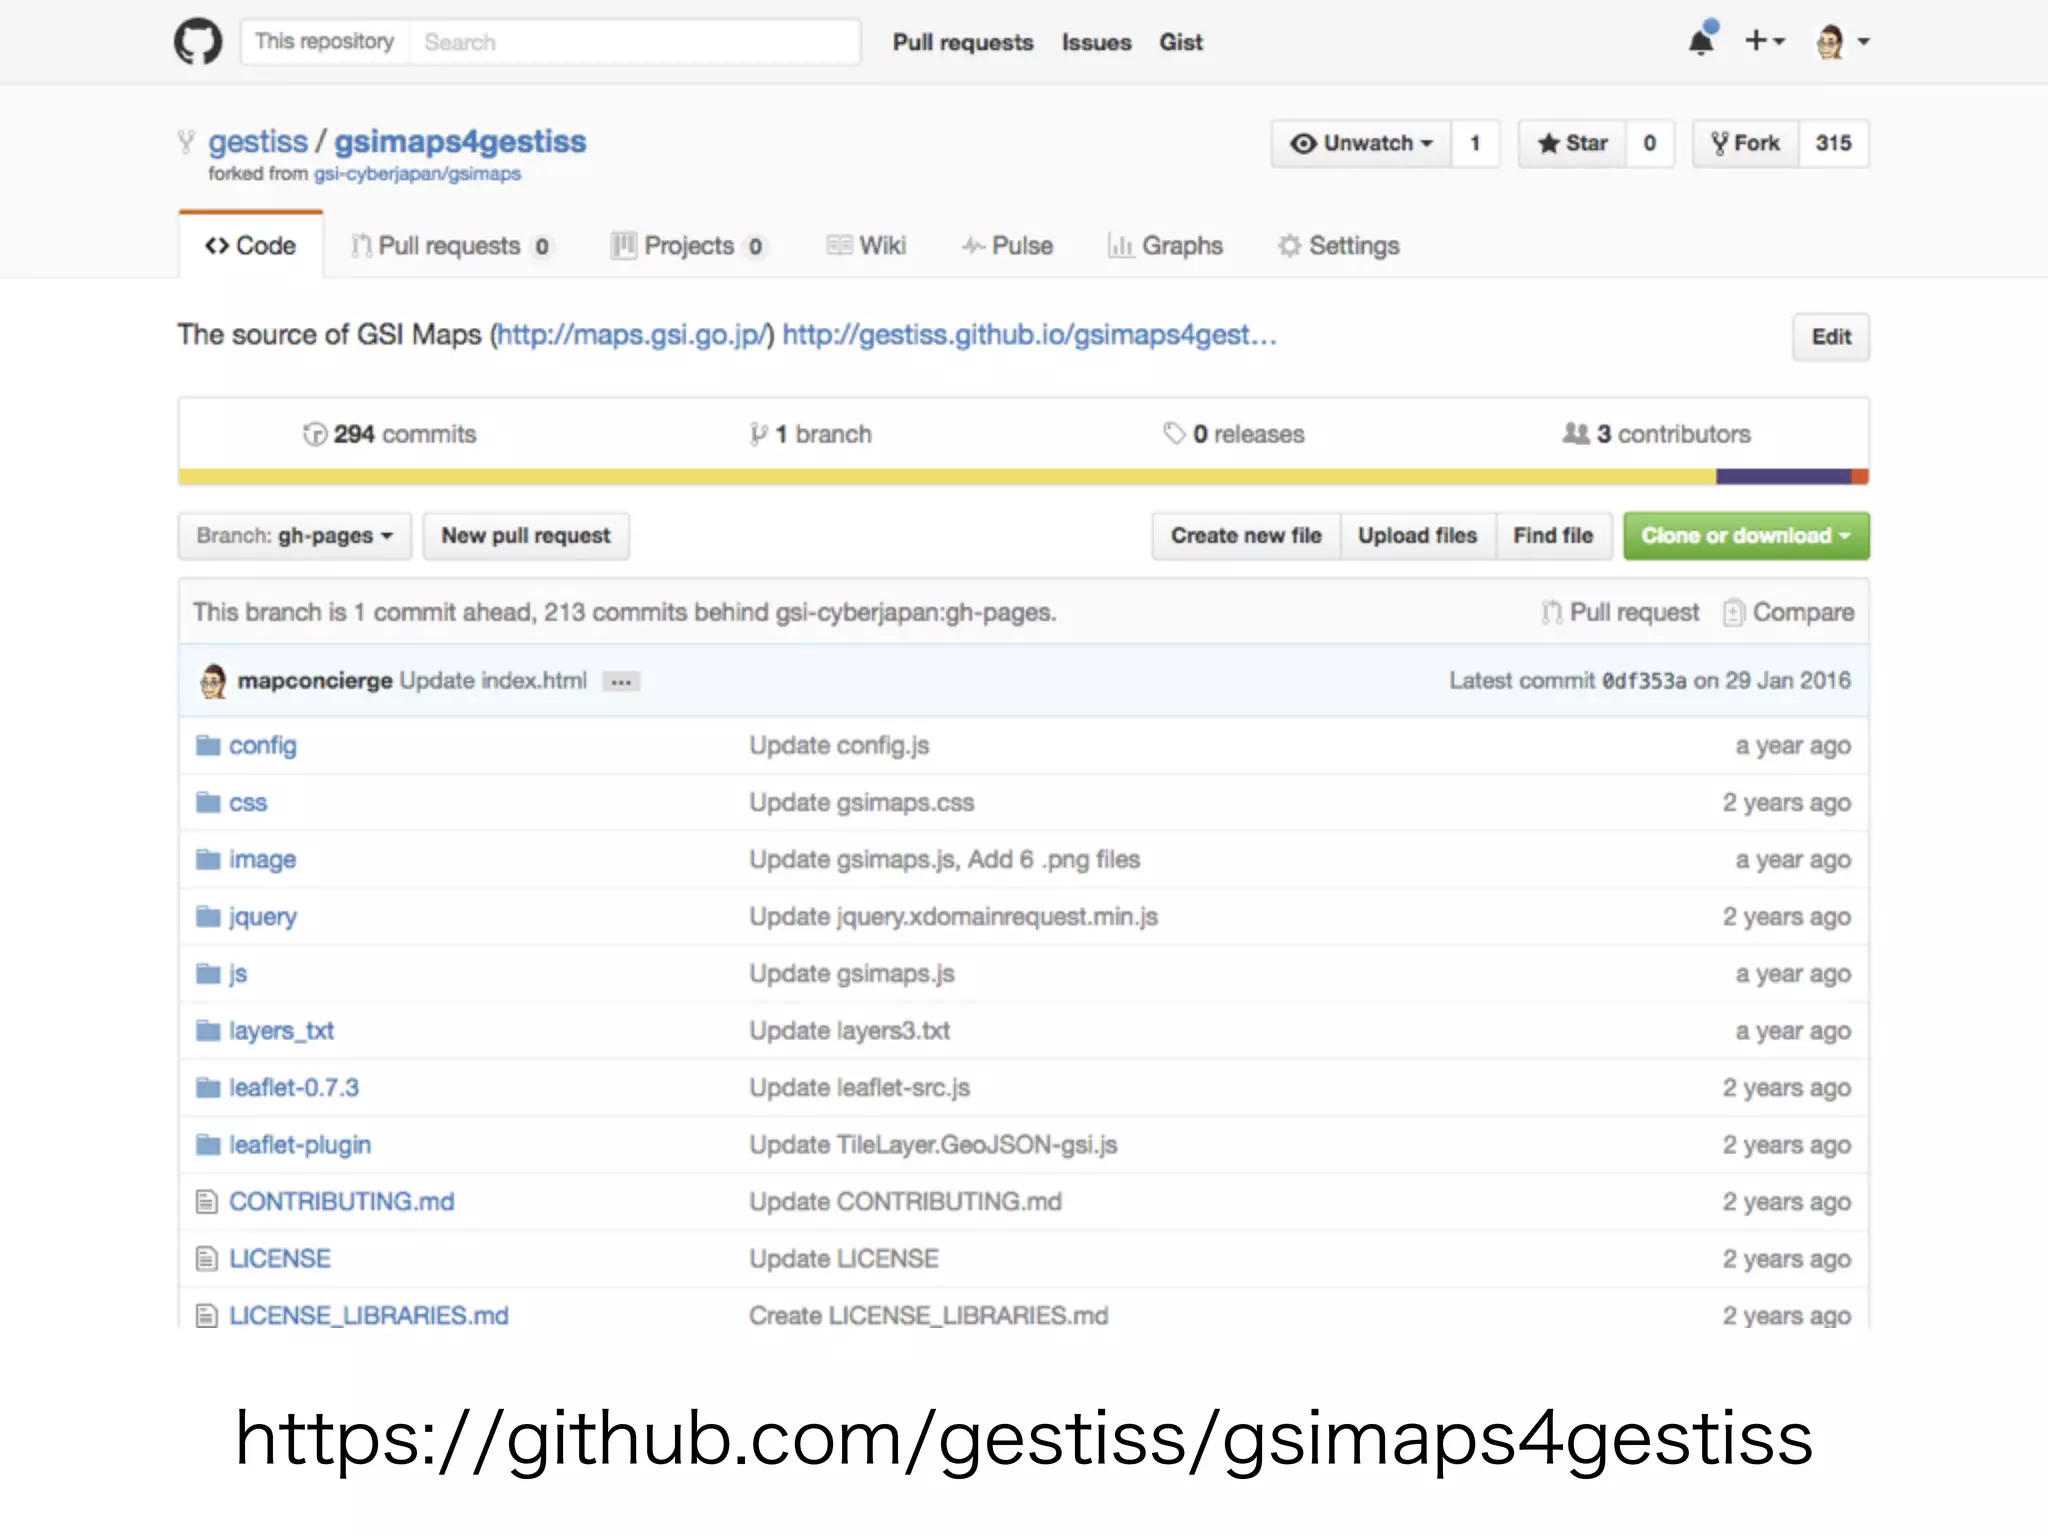View the 1 branch list

pyautogui.click(x=811, y=434)
